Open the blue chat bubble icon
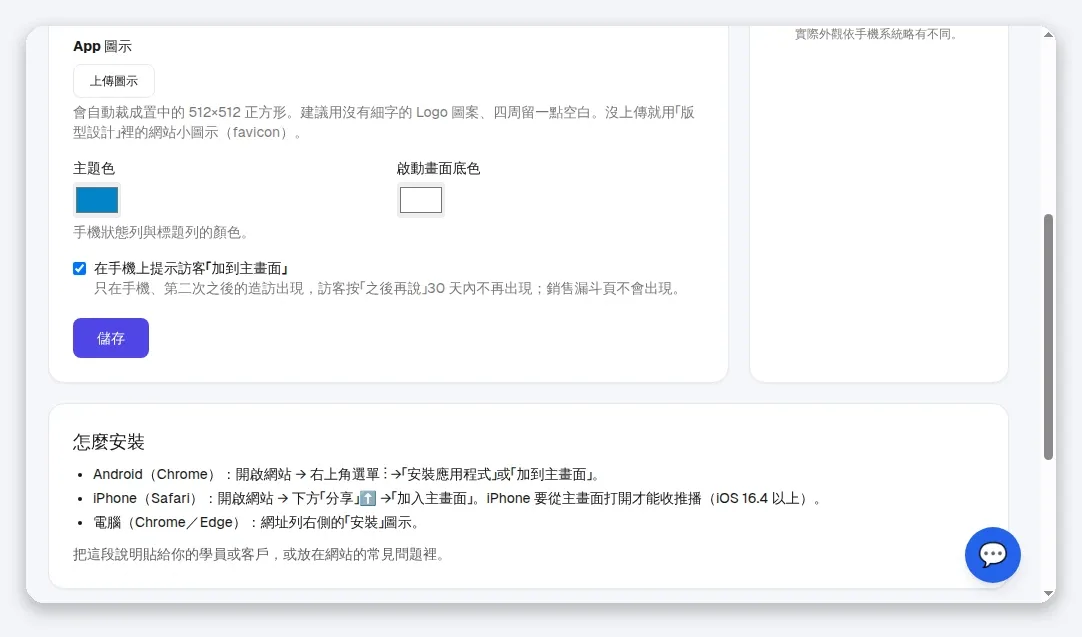The height and width of the screenshot is (637, 1082). (992, 555)
